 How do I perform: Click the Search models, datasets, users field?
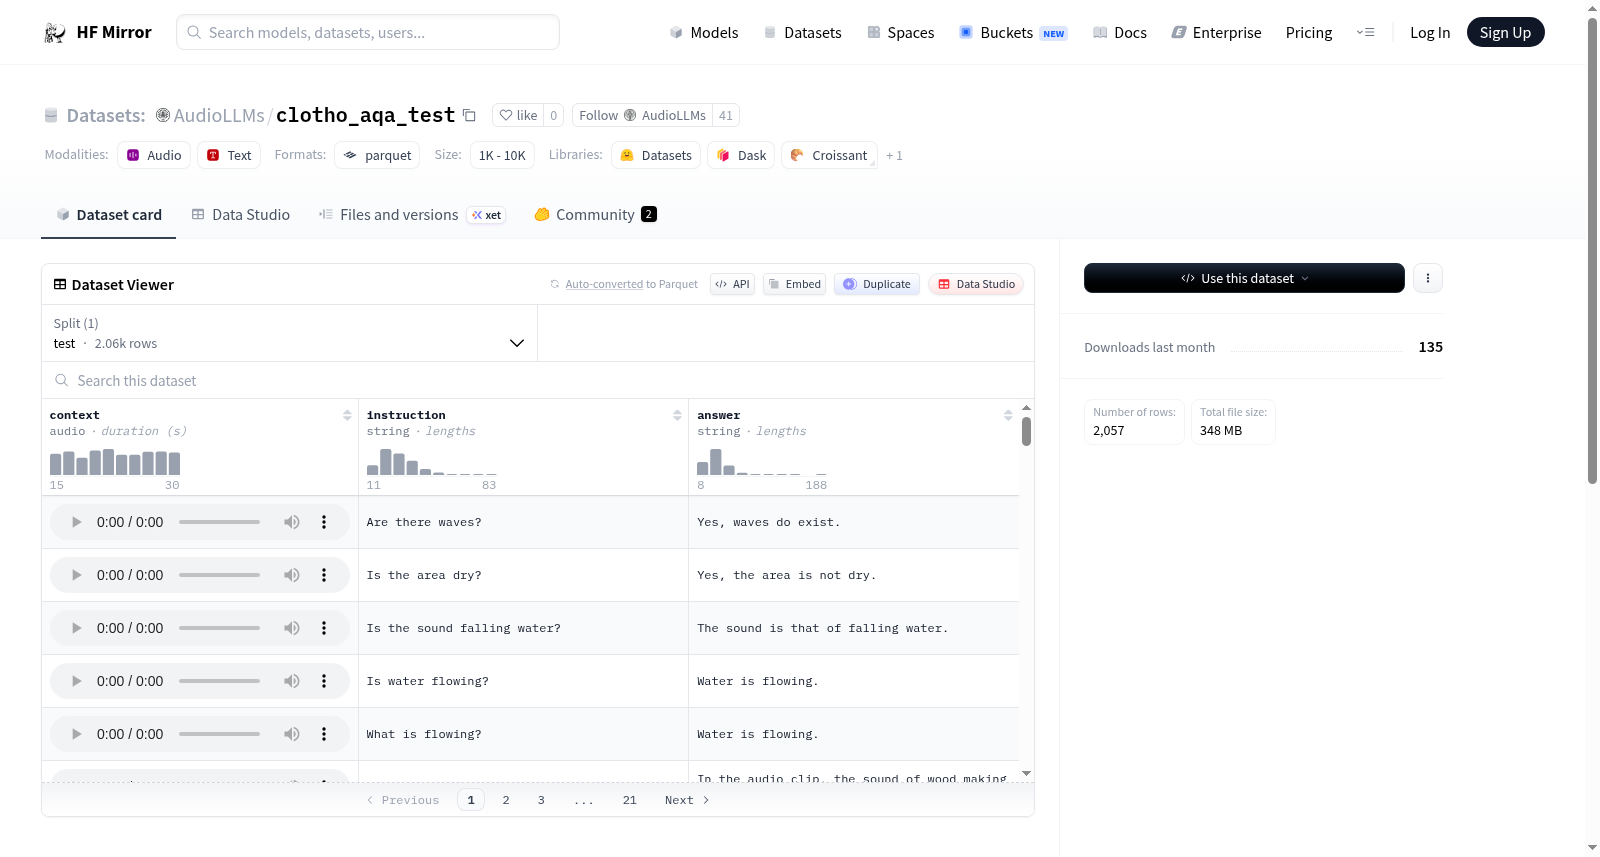click(x=368, y=32)
